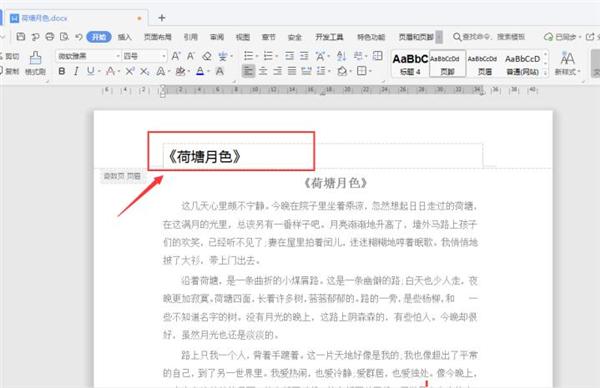Click the borders icon
Viewport: 600px width, 388px height.
pyautogui.click(x=362, y=71)
